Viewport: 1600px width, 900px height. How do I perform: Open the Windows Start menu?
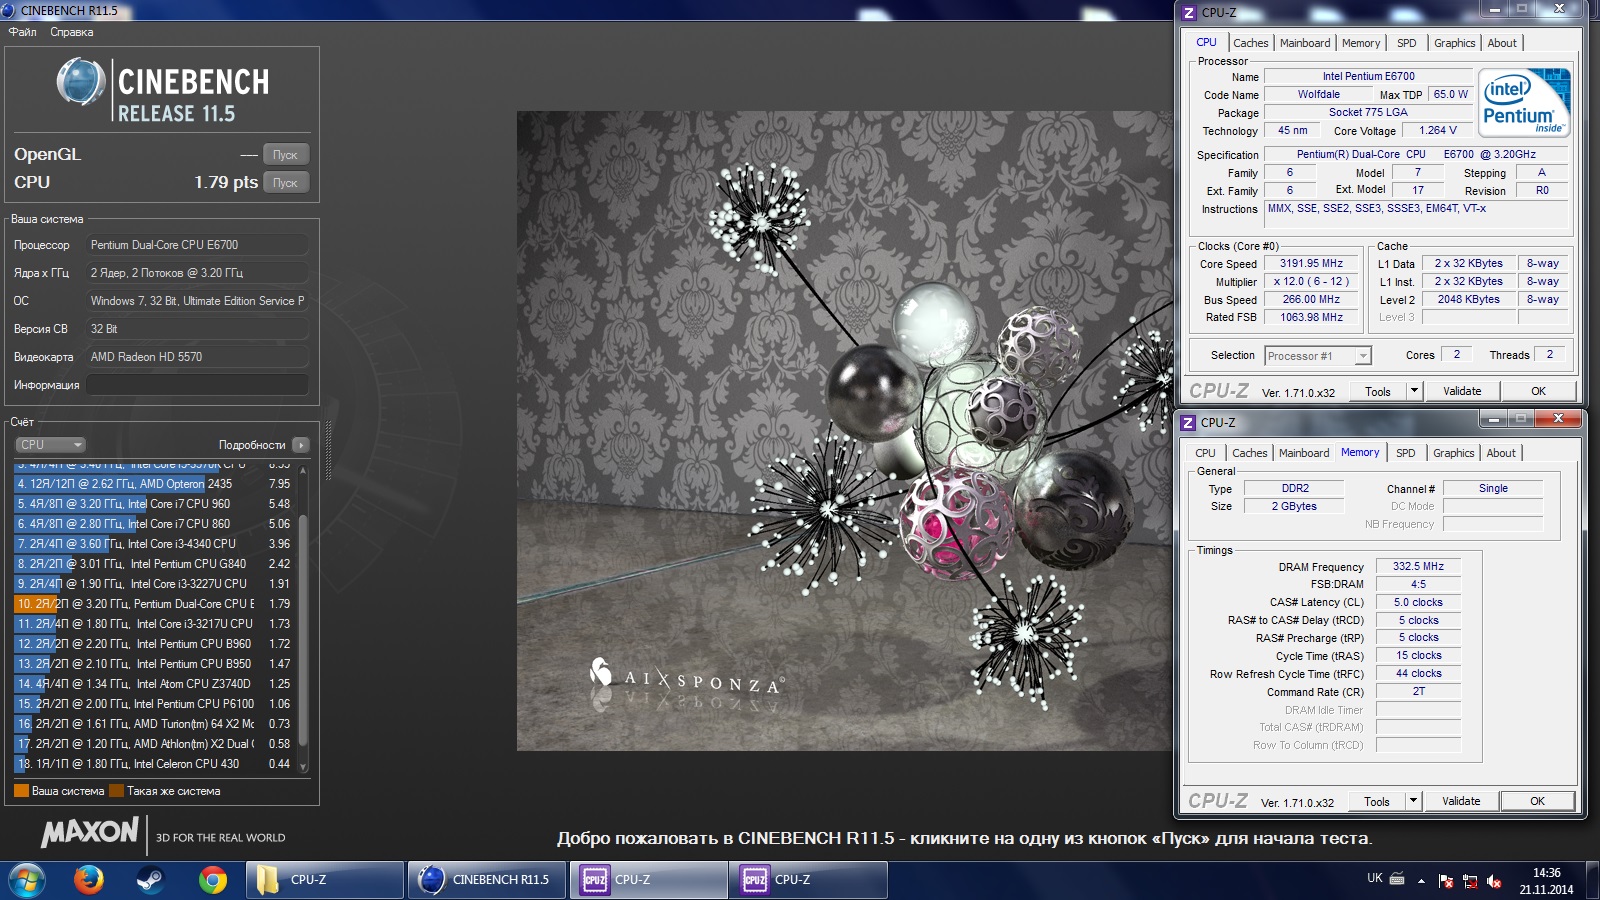coord(27,880)
